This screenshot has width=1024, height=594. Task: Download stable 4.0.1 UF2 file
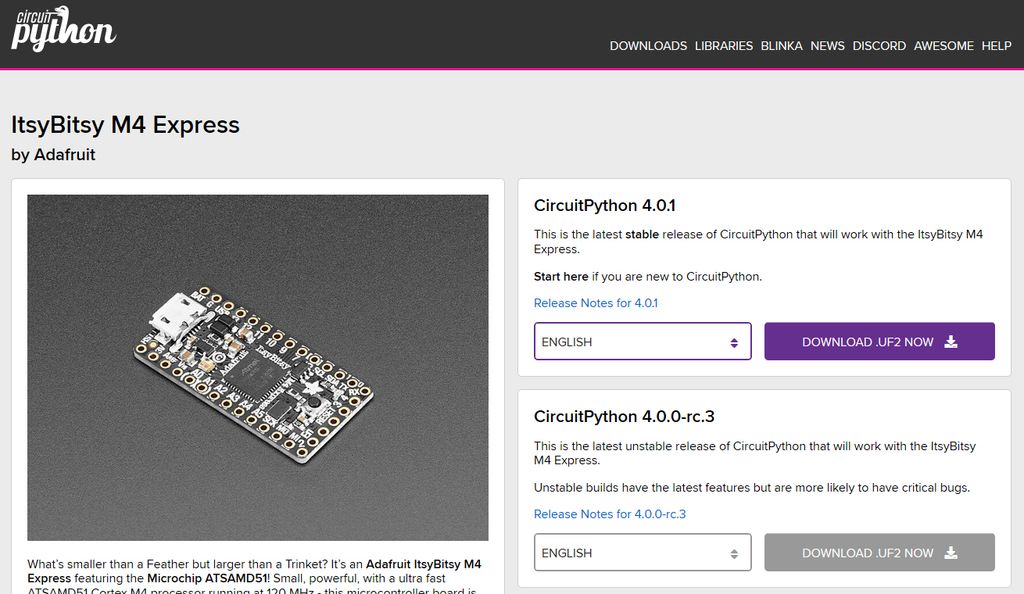[x=879, y=341]
